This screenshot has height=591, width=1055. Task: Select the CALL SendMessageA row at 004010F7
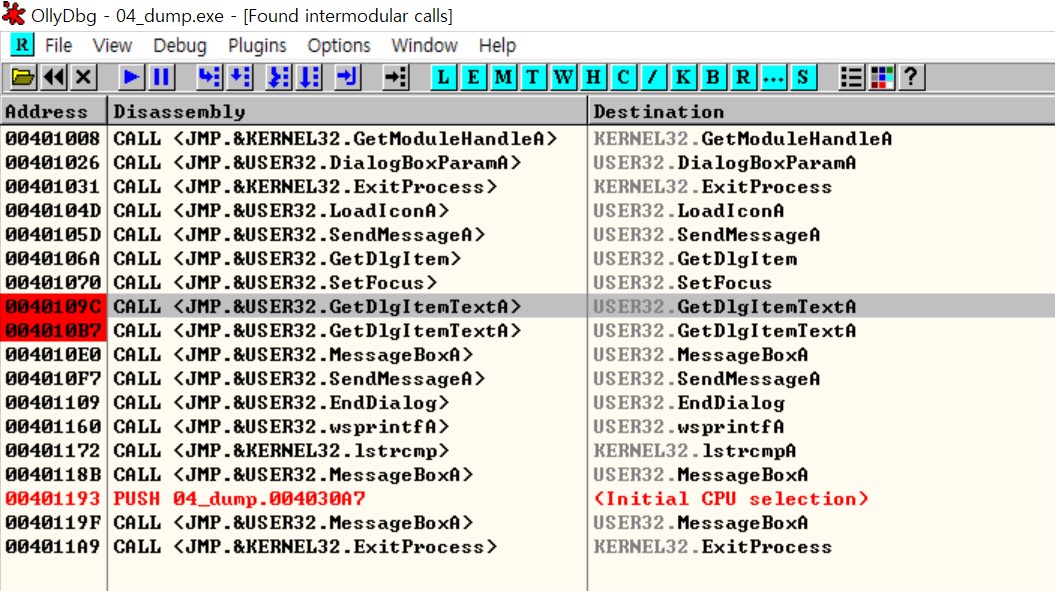pyautogui.click(x=528, y=379)
